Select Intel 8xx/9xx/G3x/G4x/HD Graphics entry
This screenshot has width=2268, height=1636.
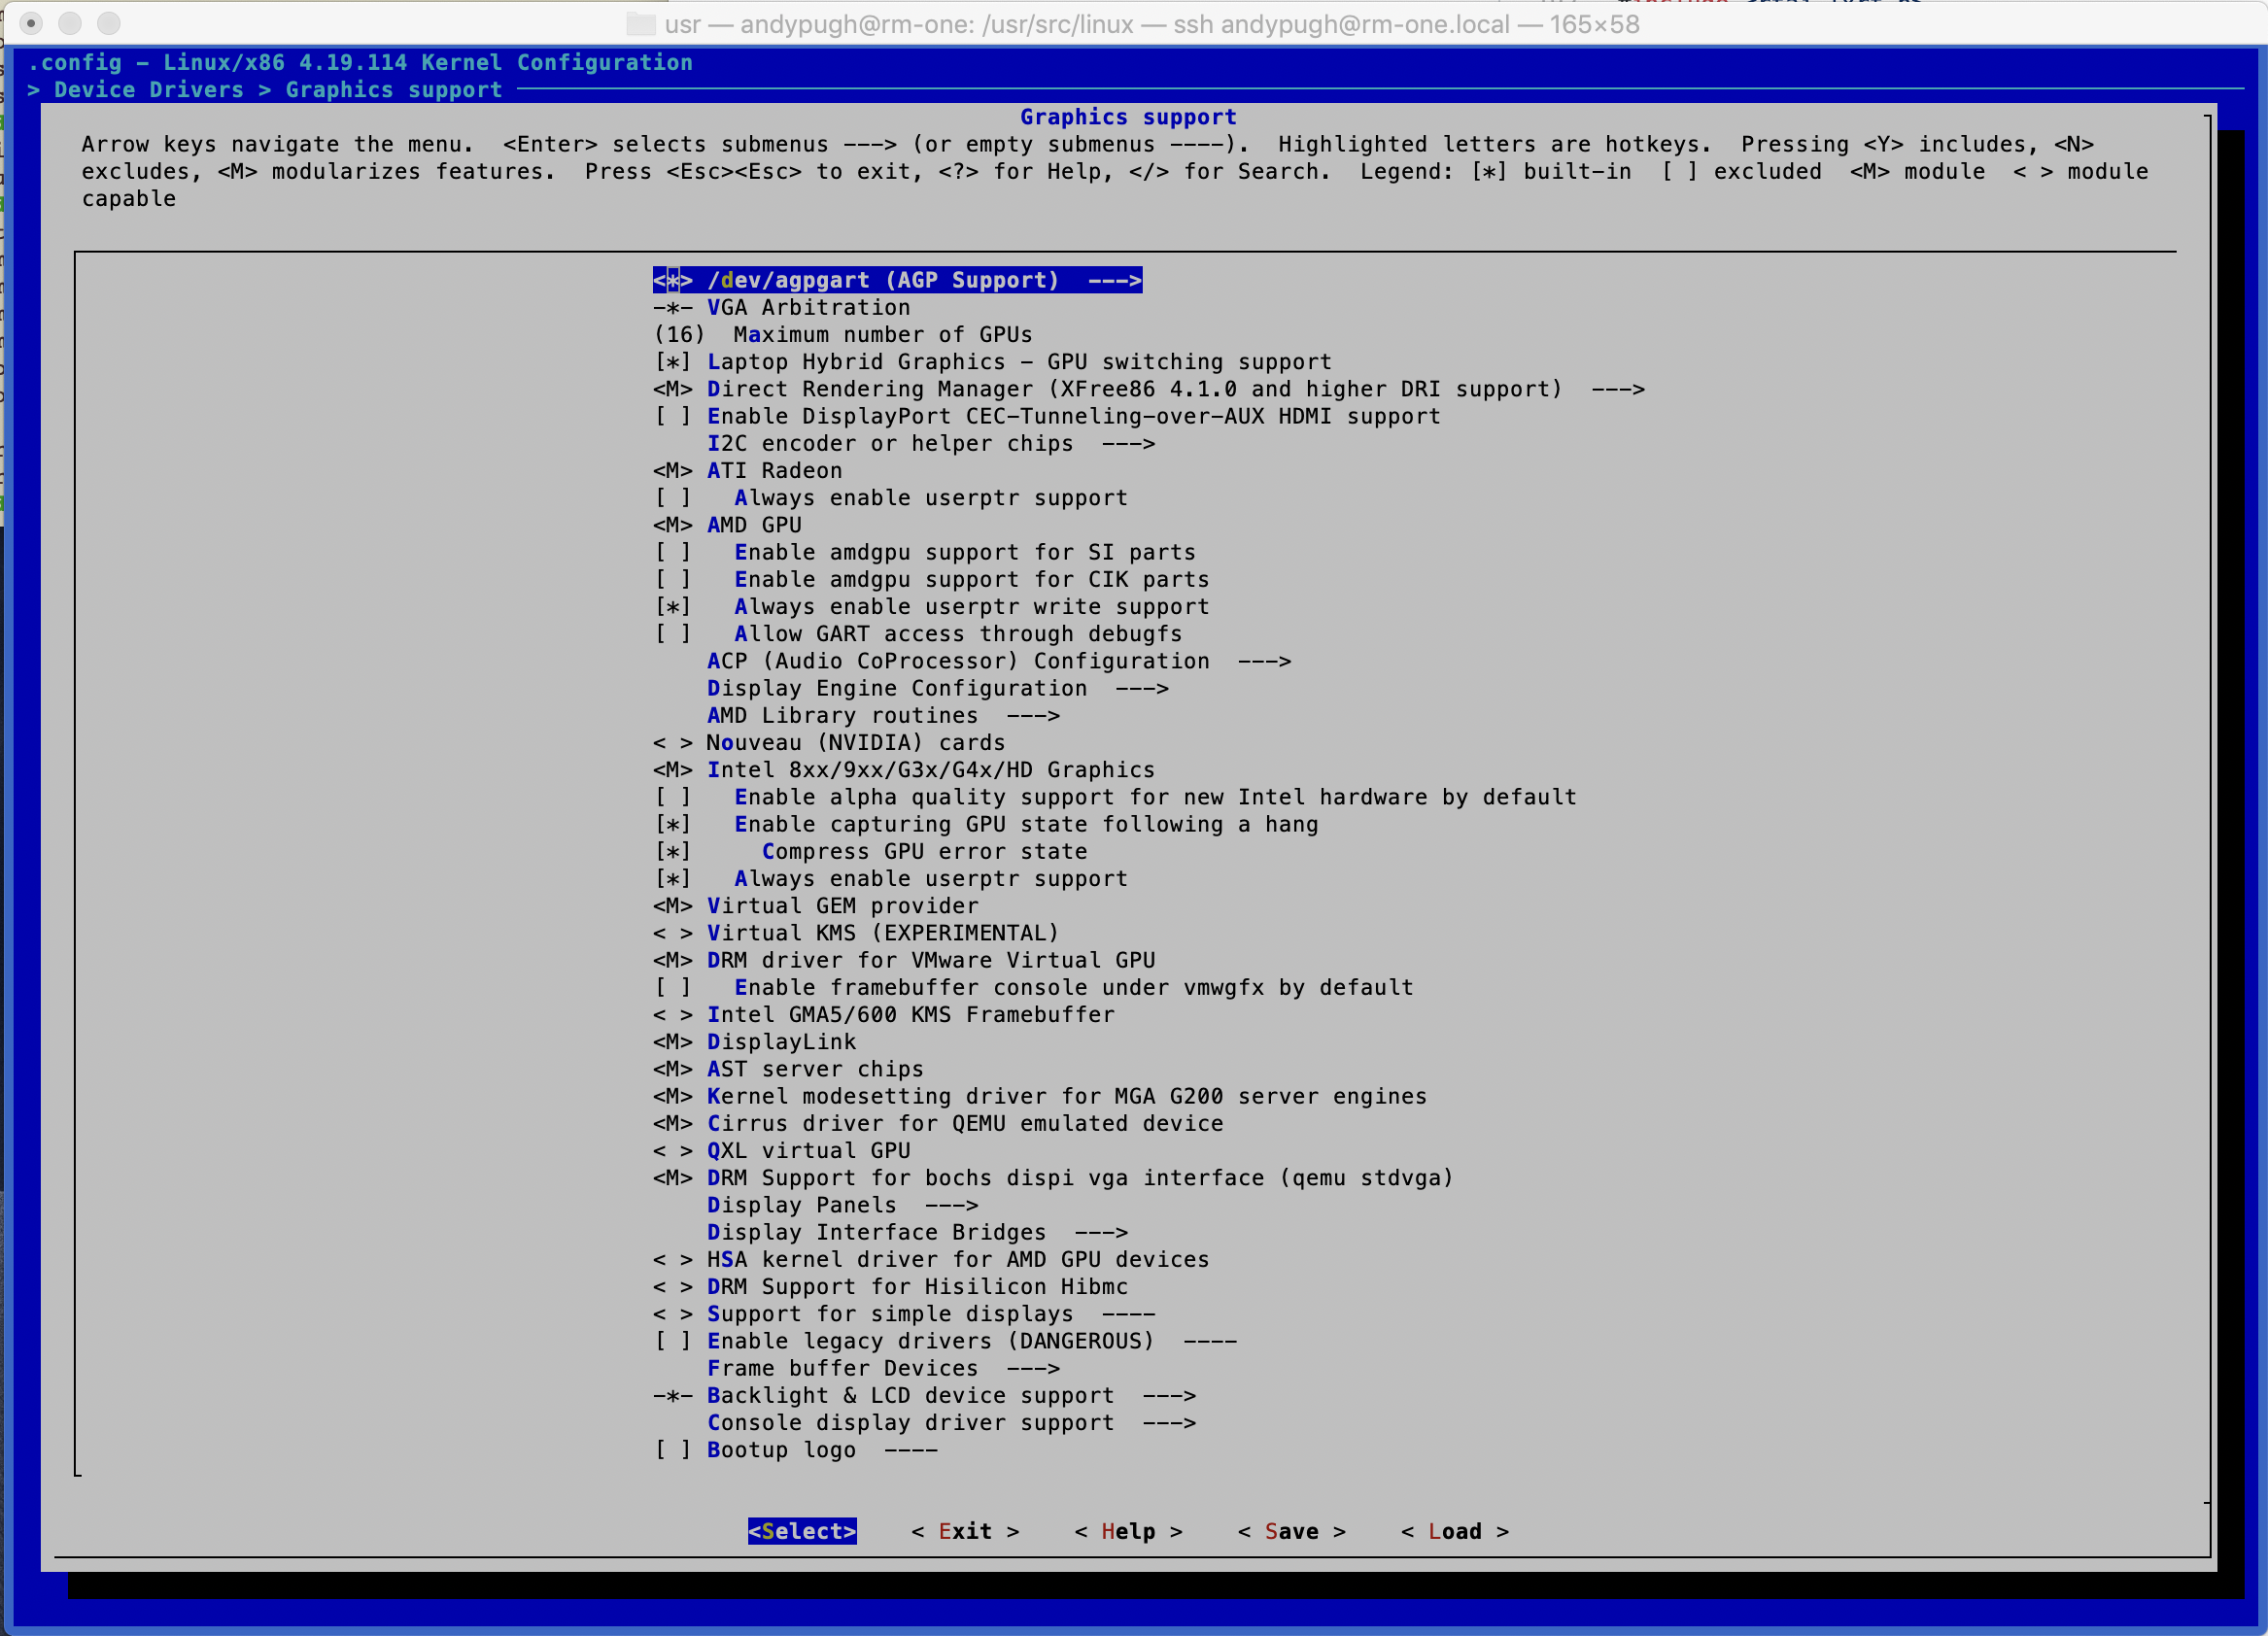click(x=904, y=770)
